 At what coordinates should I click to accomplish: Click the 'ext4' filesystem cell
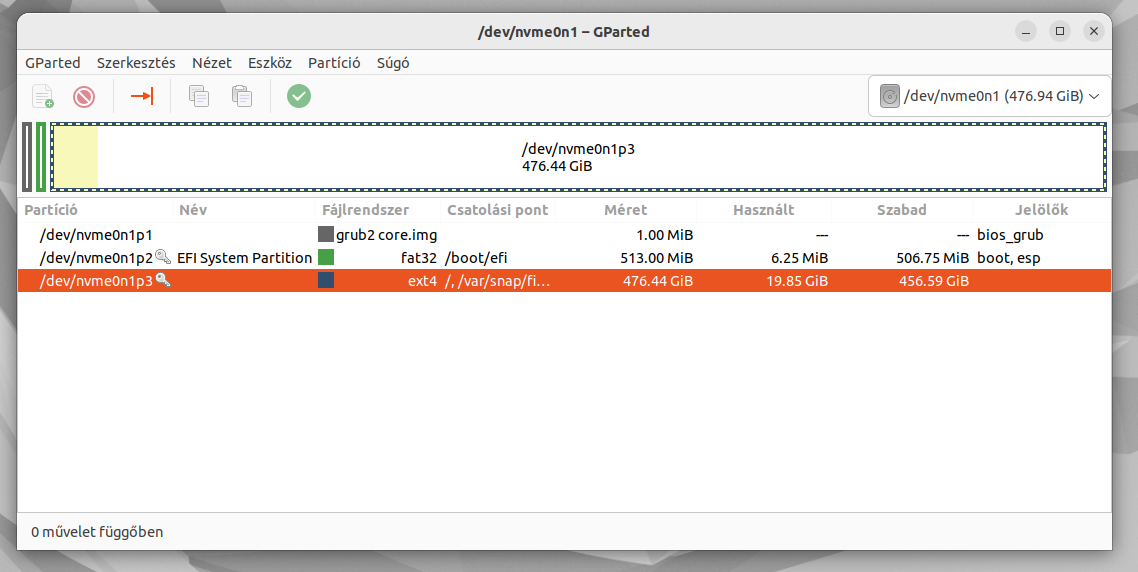pos(422,281)
